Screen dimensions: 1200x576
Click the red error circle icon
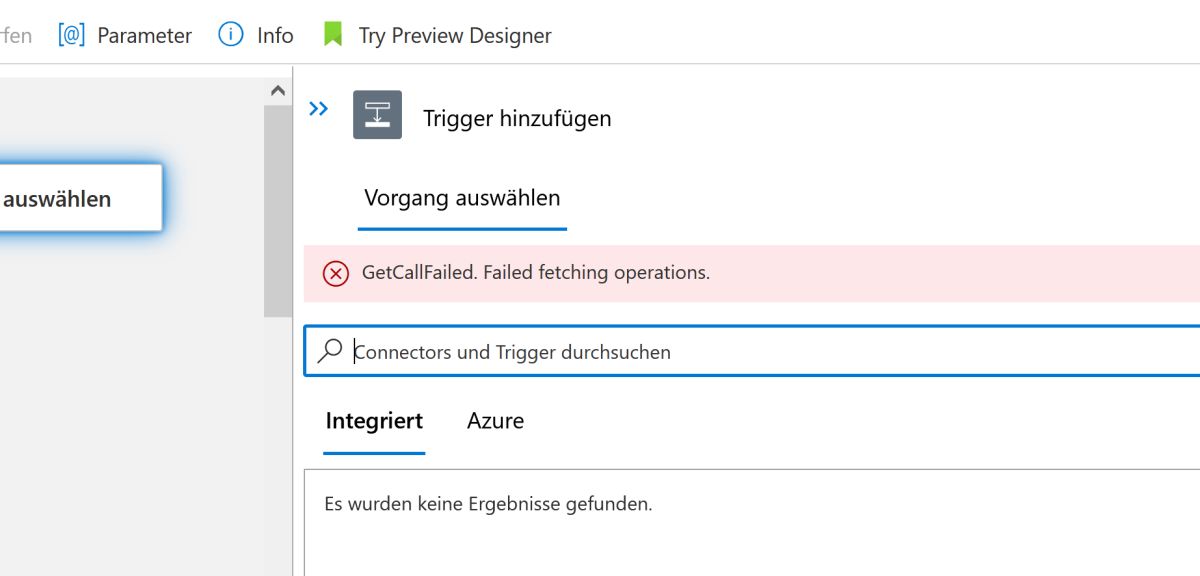(336, 273)
